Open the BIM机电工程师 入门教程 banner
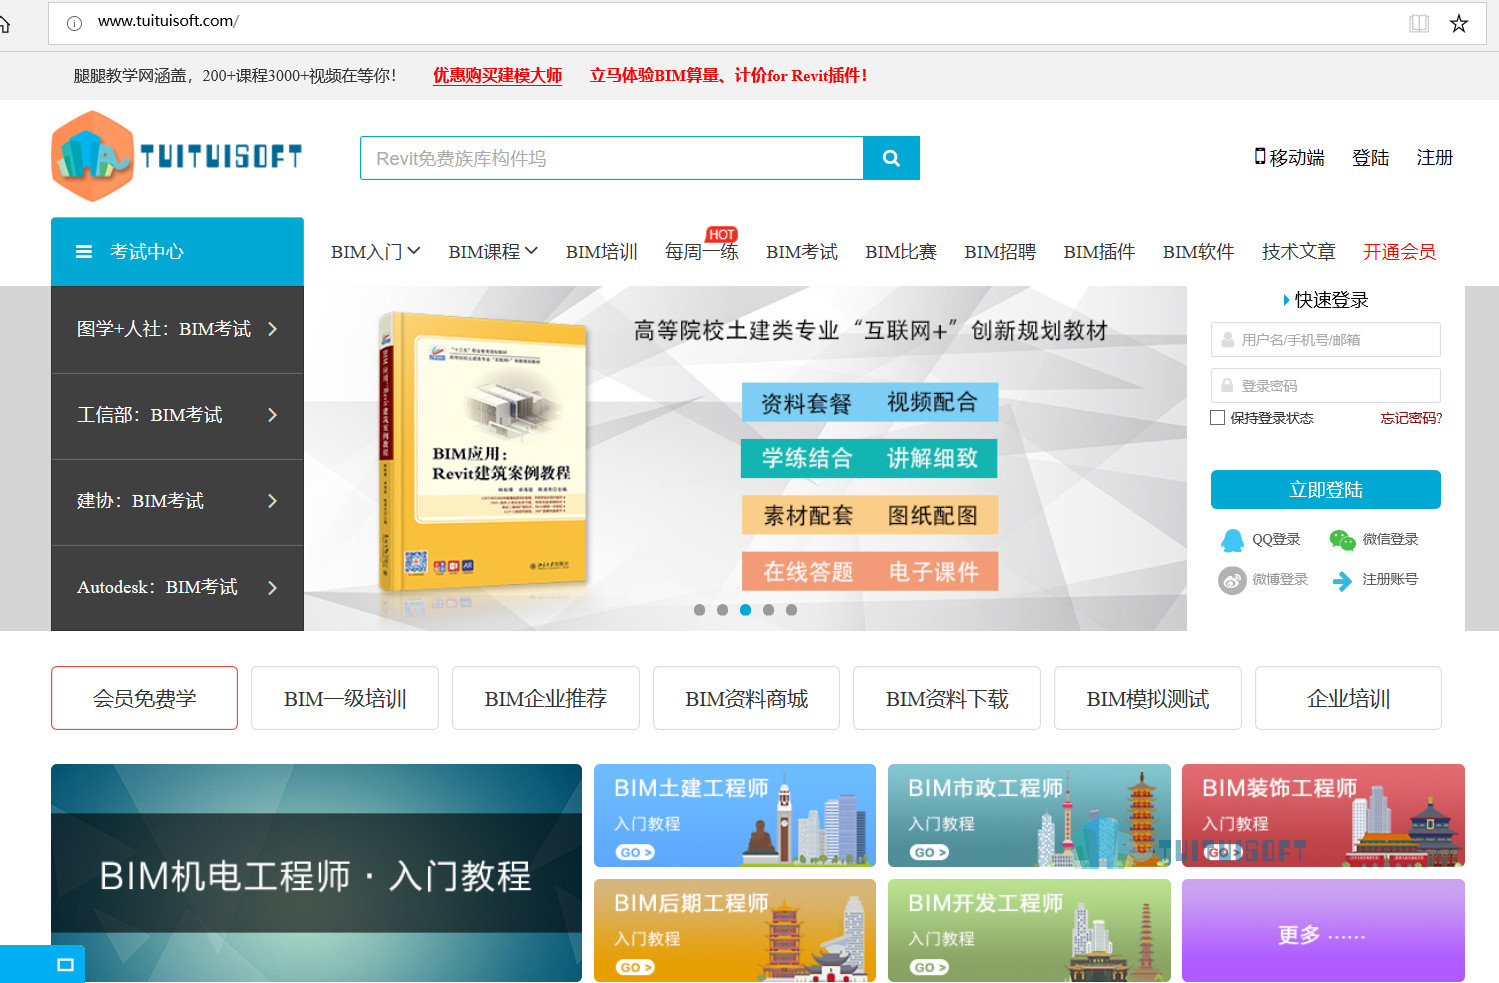The image size is (1499, 983). (316, 873)
